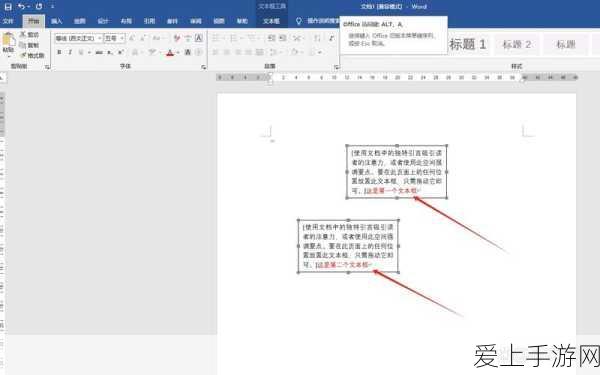Align the text right
600x375 pixels.
238,52
